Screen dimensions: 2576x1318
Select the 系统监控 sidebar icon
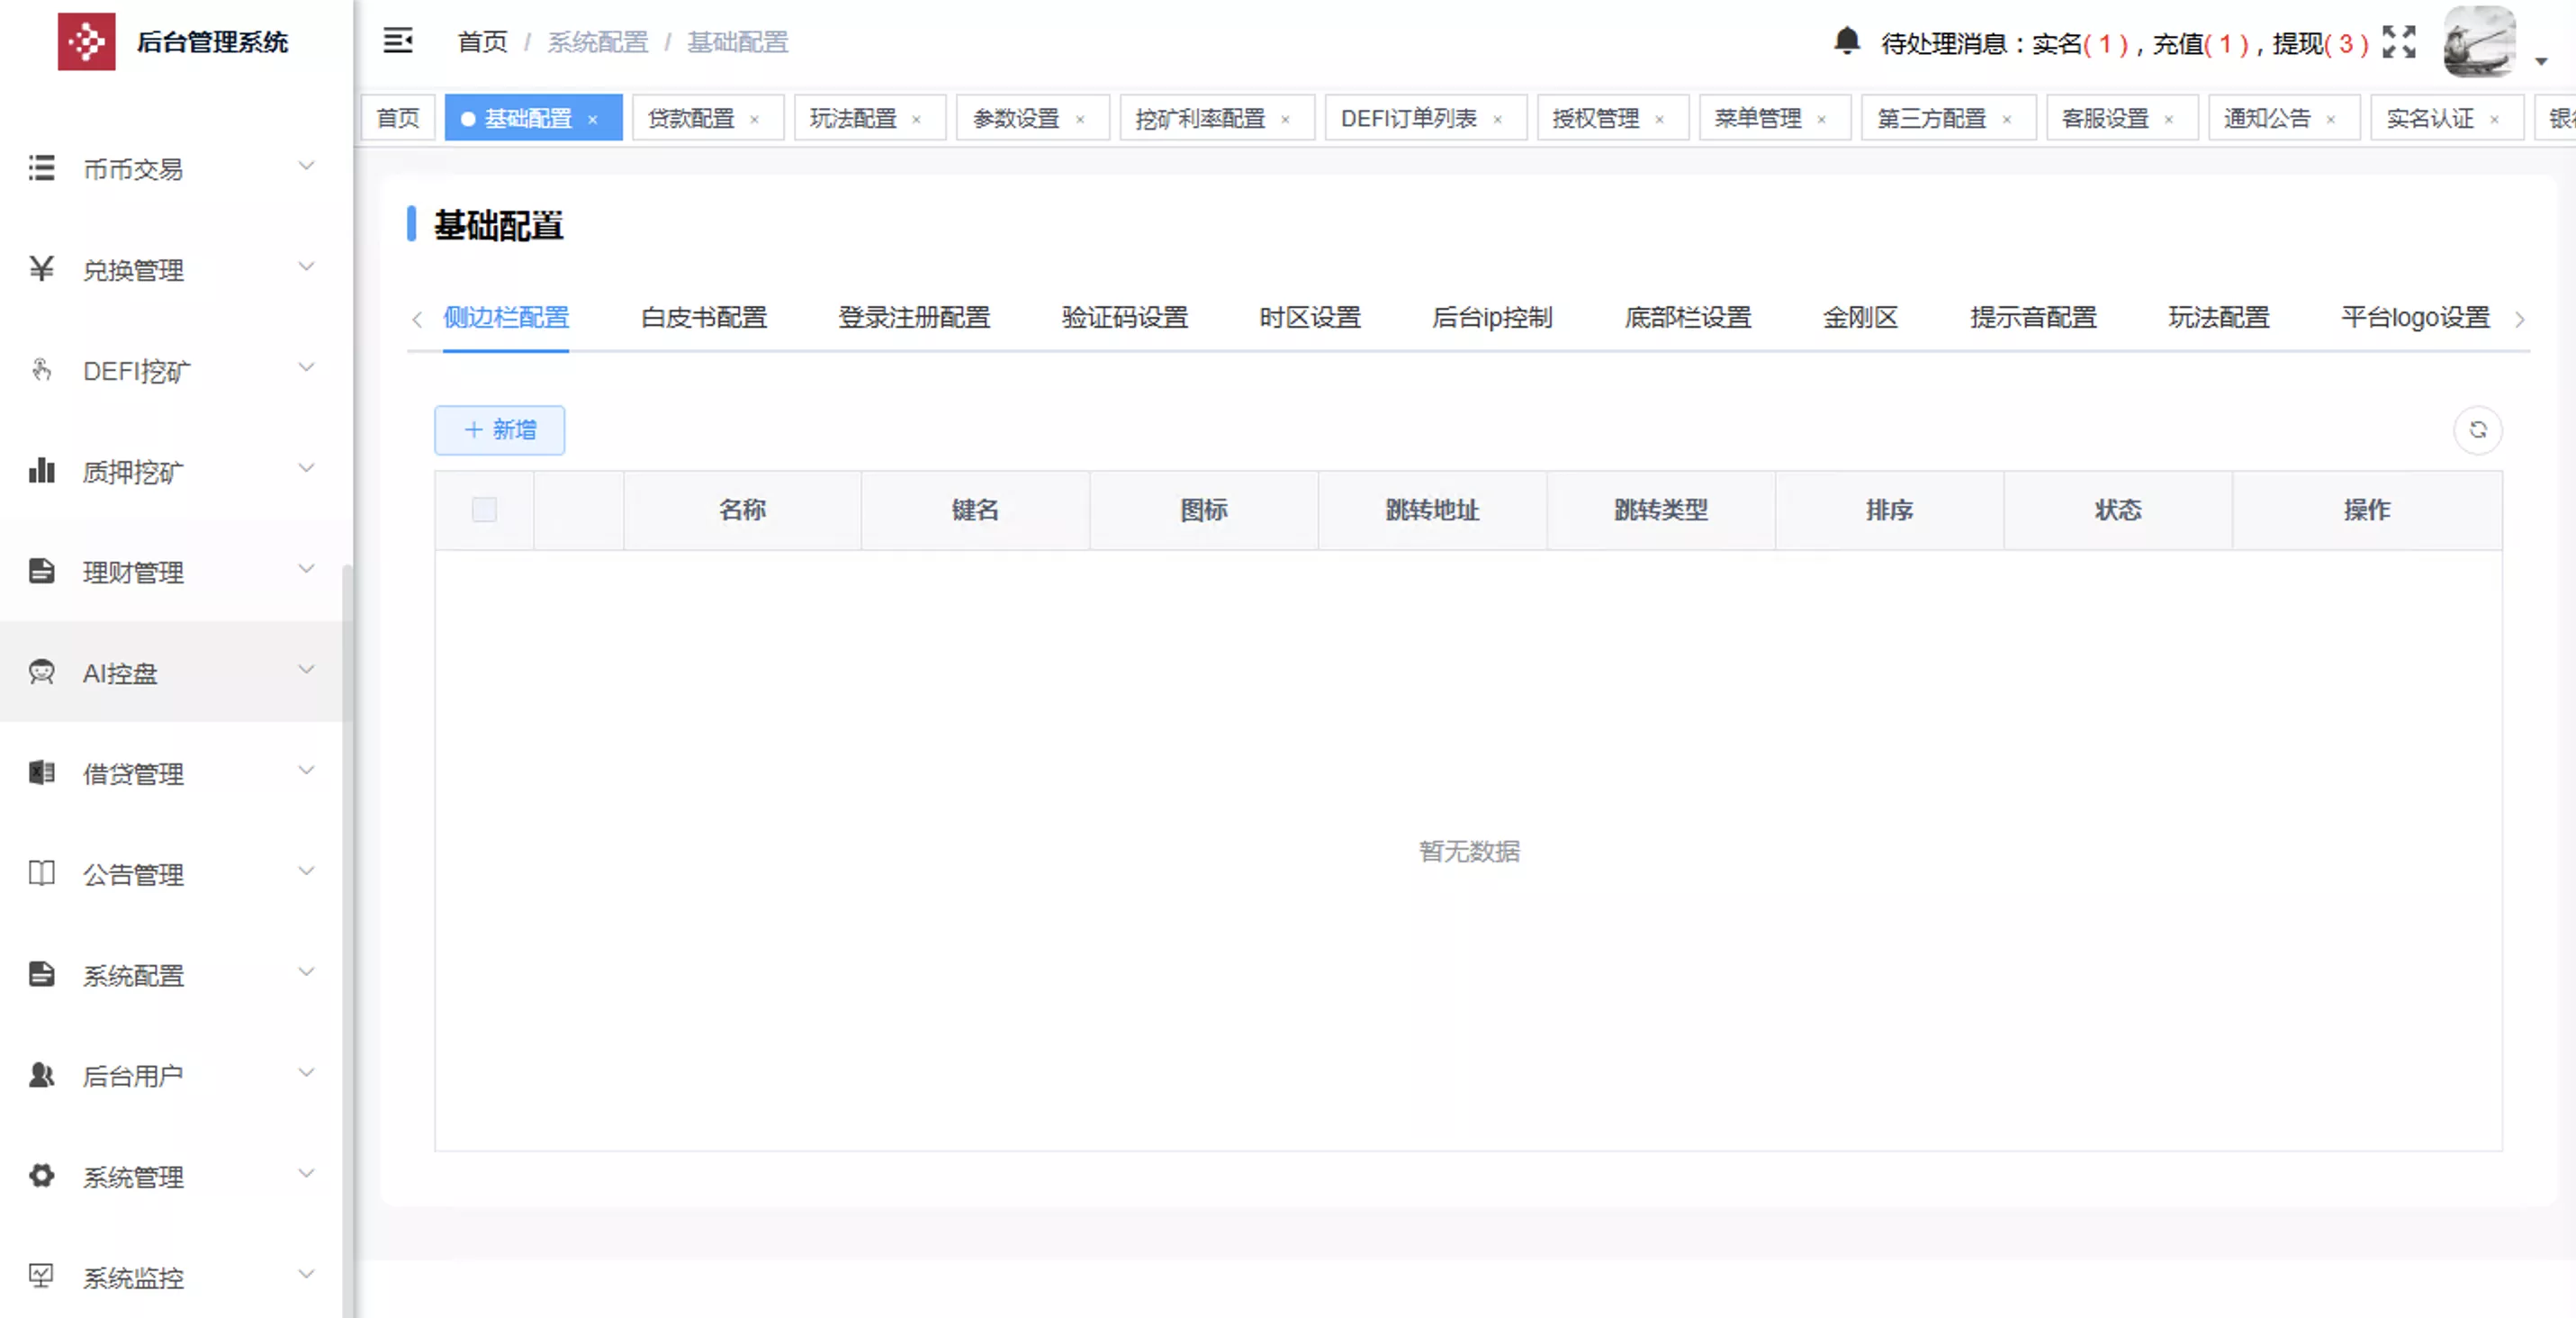pos(41,1277)
